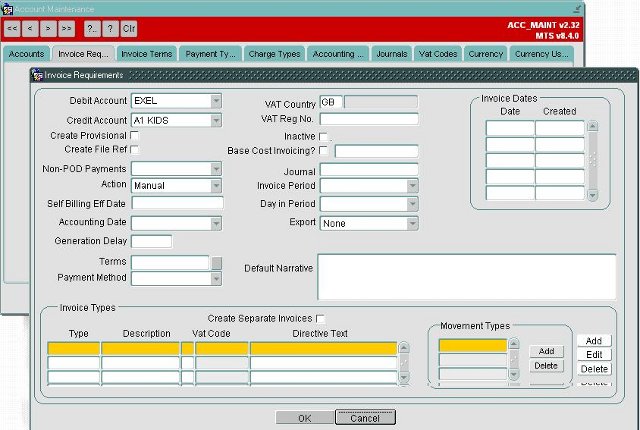
Task: Open the Charge Types tab
Action: (274, 54)
